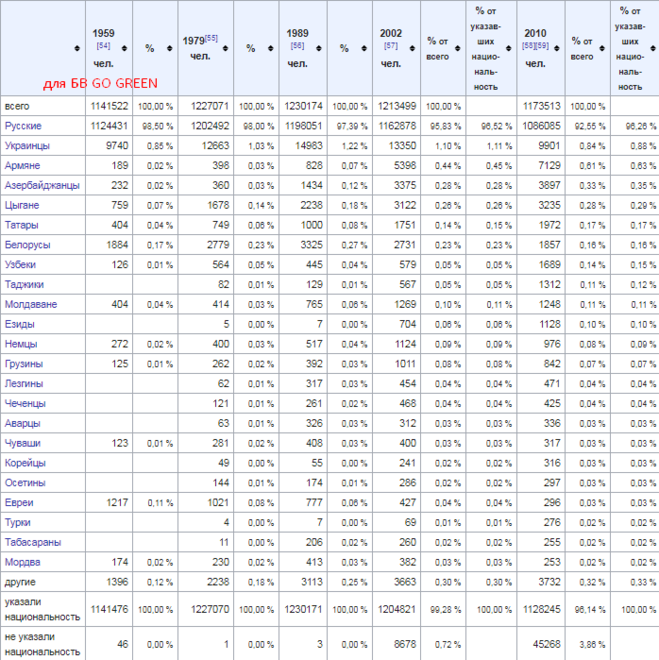Select the 'другие' row label
The width and height of the screenshot is (659, 660).
click(20, 582)
